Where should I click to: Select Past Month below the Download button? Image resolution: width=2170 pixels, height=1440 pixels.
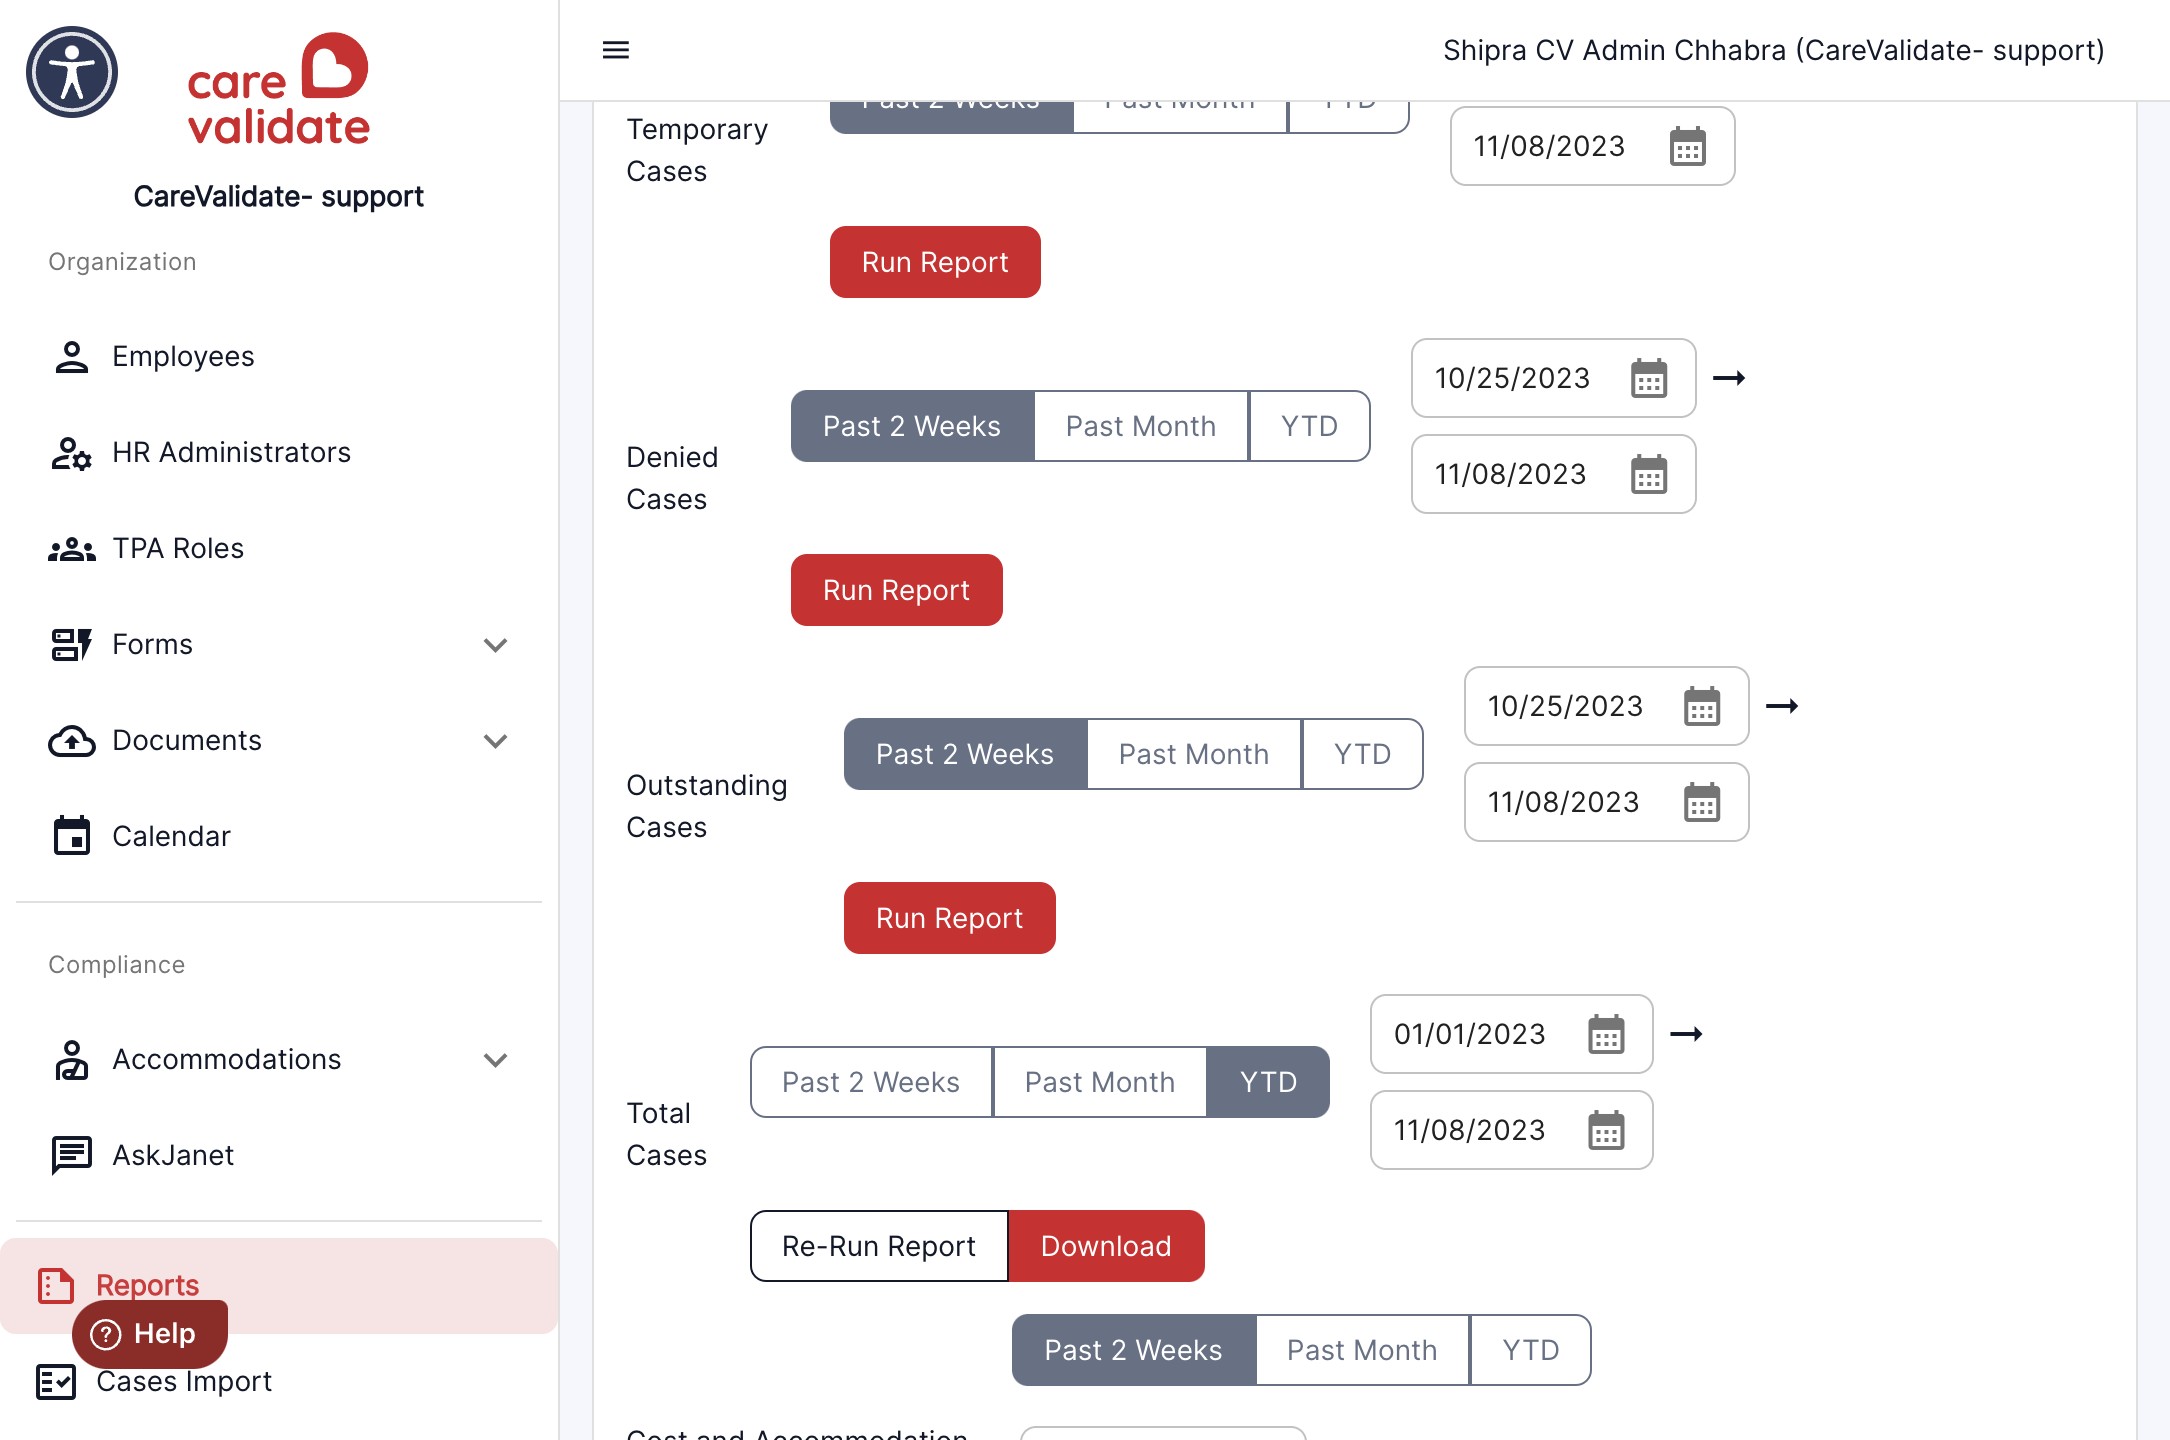point(1362,1350)
